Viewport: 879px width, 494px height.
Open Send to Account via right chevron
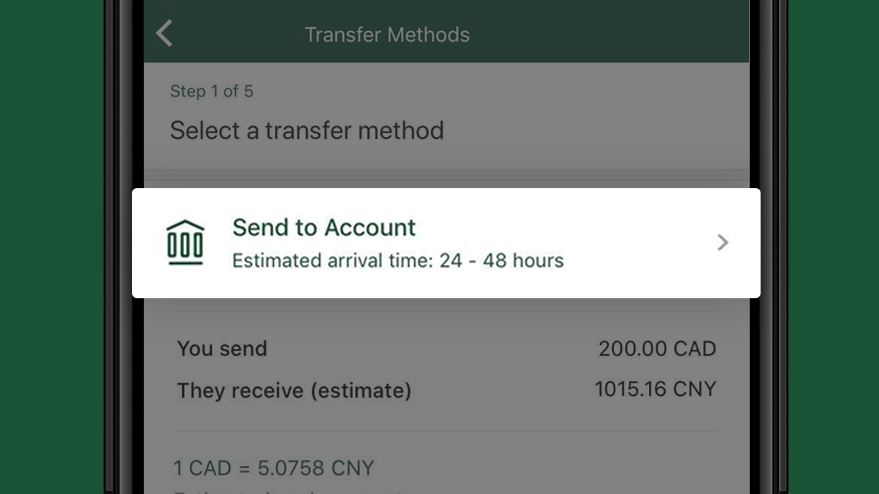pos(723,242)
